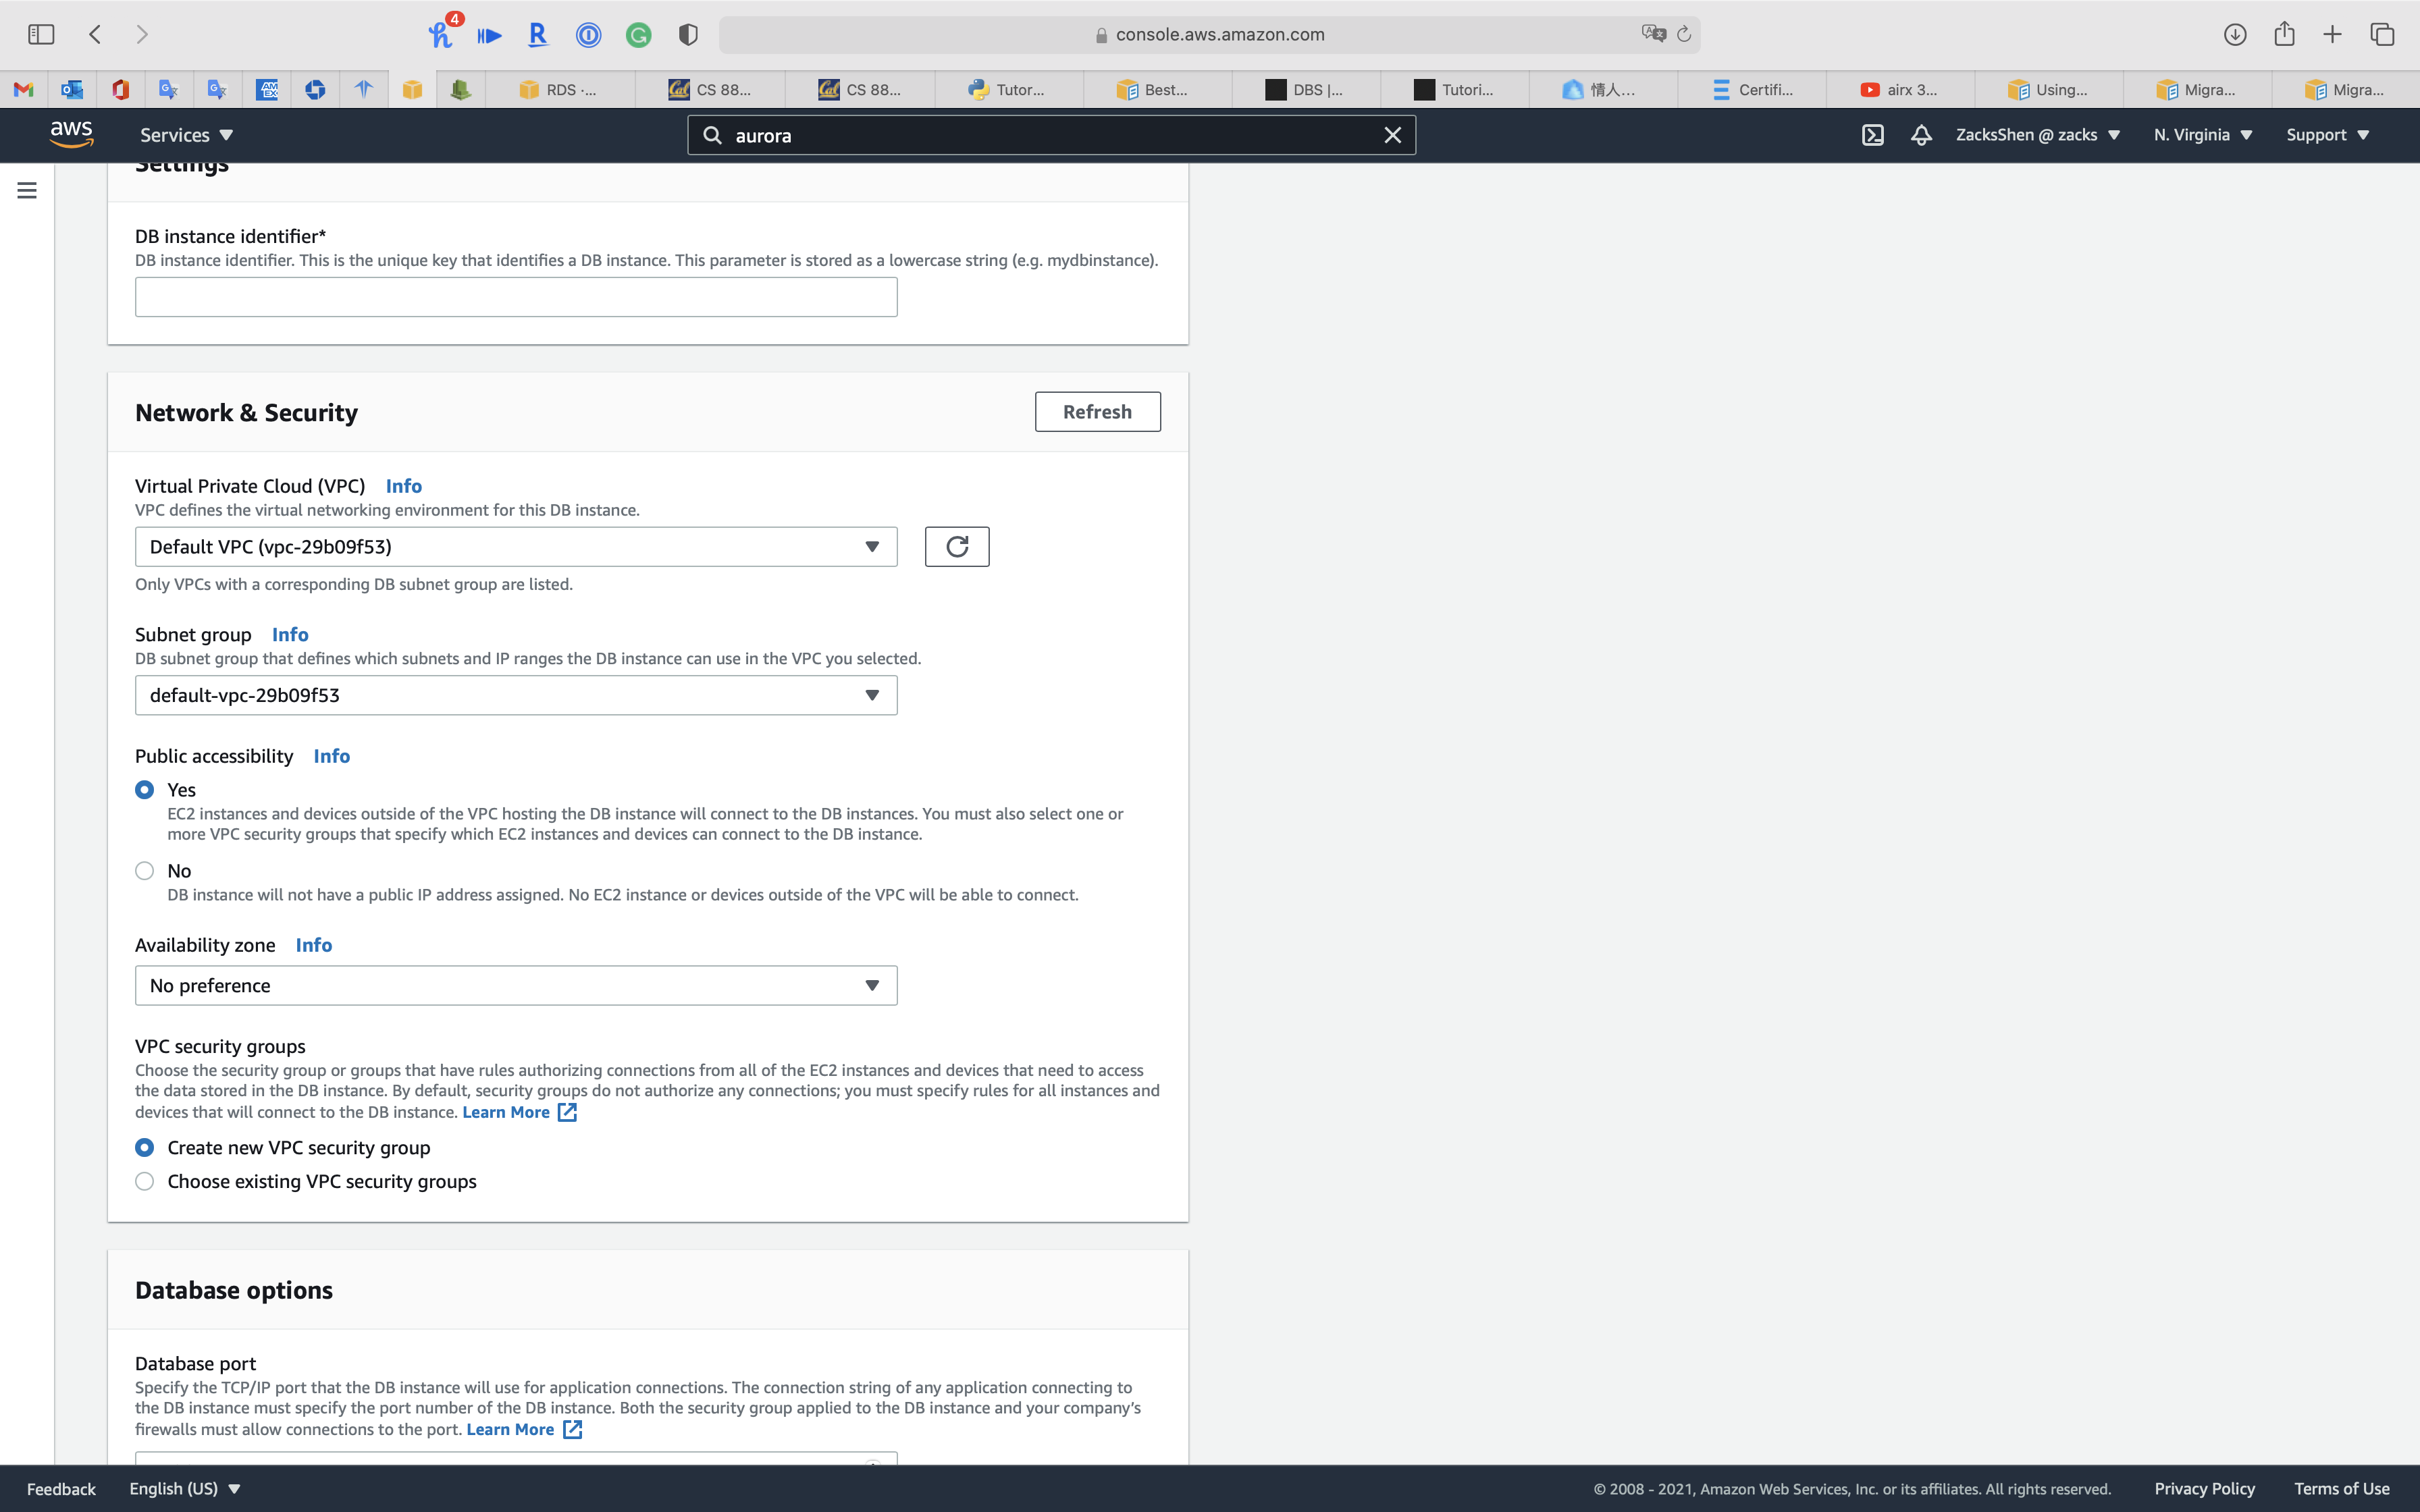Open AWS CloudShell terminal icon
This screenshot has width=2420, height=1512.
[x=1872, y=135]
